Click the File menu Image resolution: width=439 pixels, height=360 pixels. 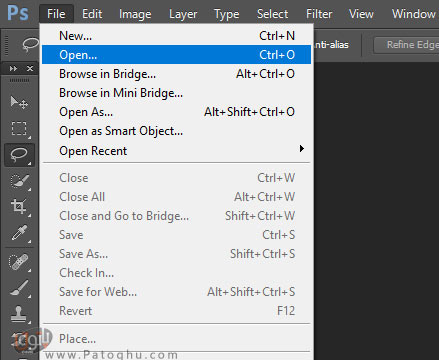[x=56, y=14]
